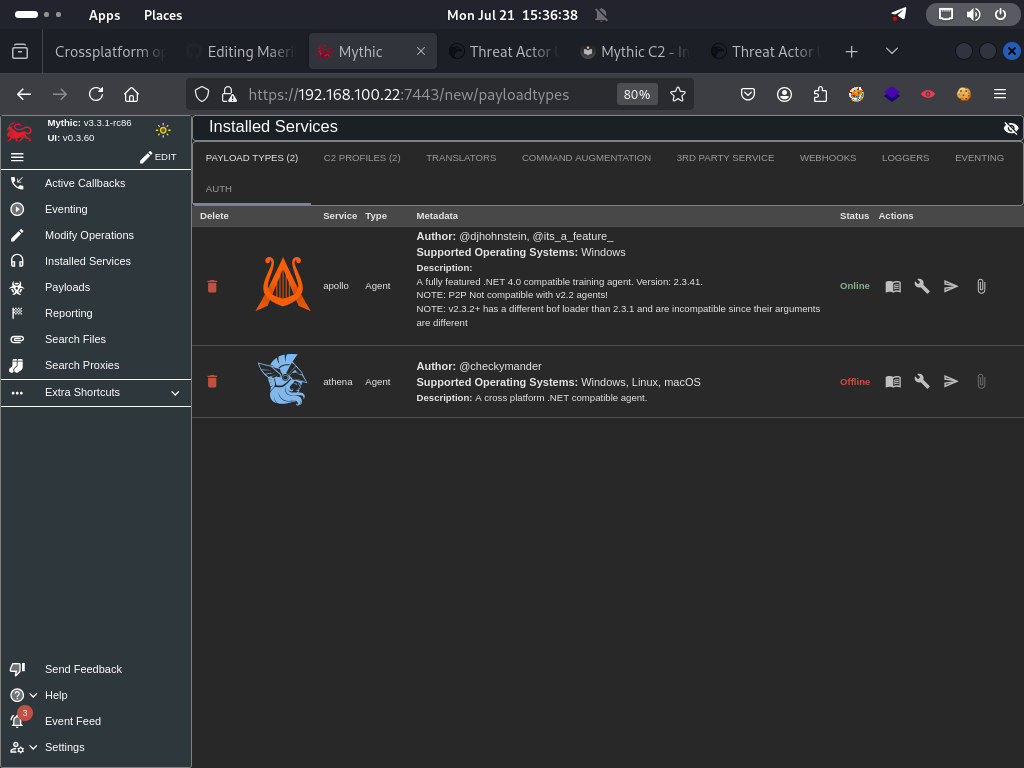Click the EDIT button in sidebar

point(158,157)
